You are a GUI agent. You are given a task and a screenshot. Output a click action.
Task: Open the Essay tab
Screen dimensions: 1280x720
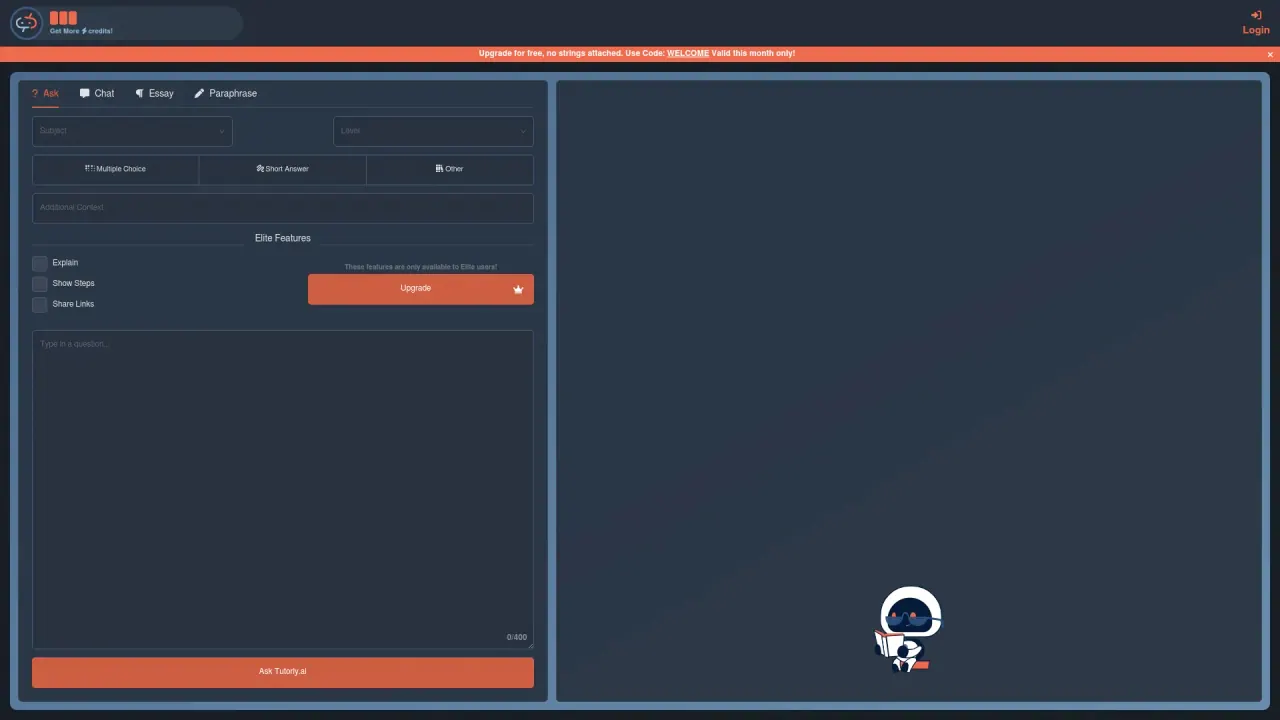point(154,93)
